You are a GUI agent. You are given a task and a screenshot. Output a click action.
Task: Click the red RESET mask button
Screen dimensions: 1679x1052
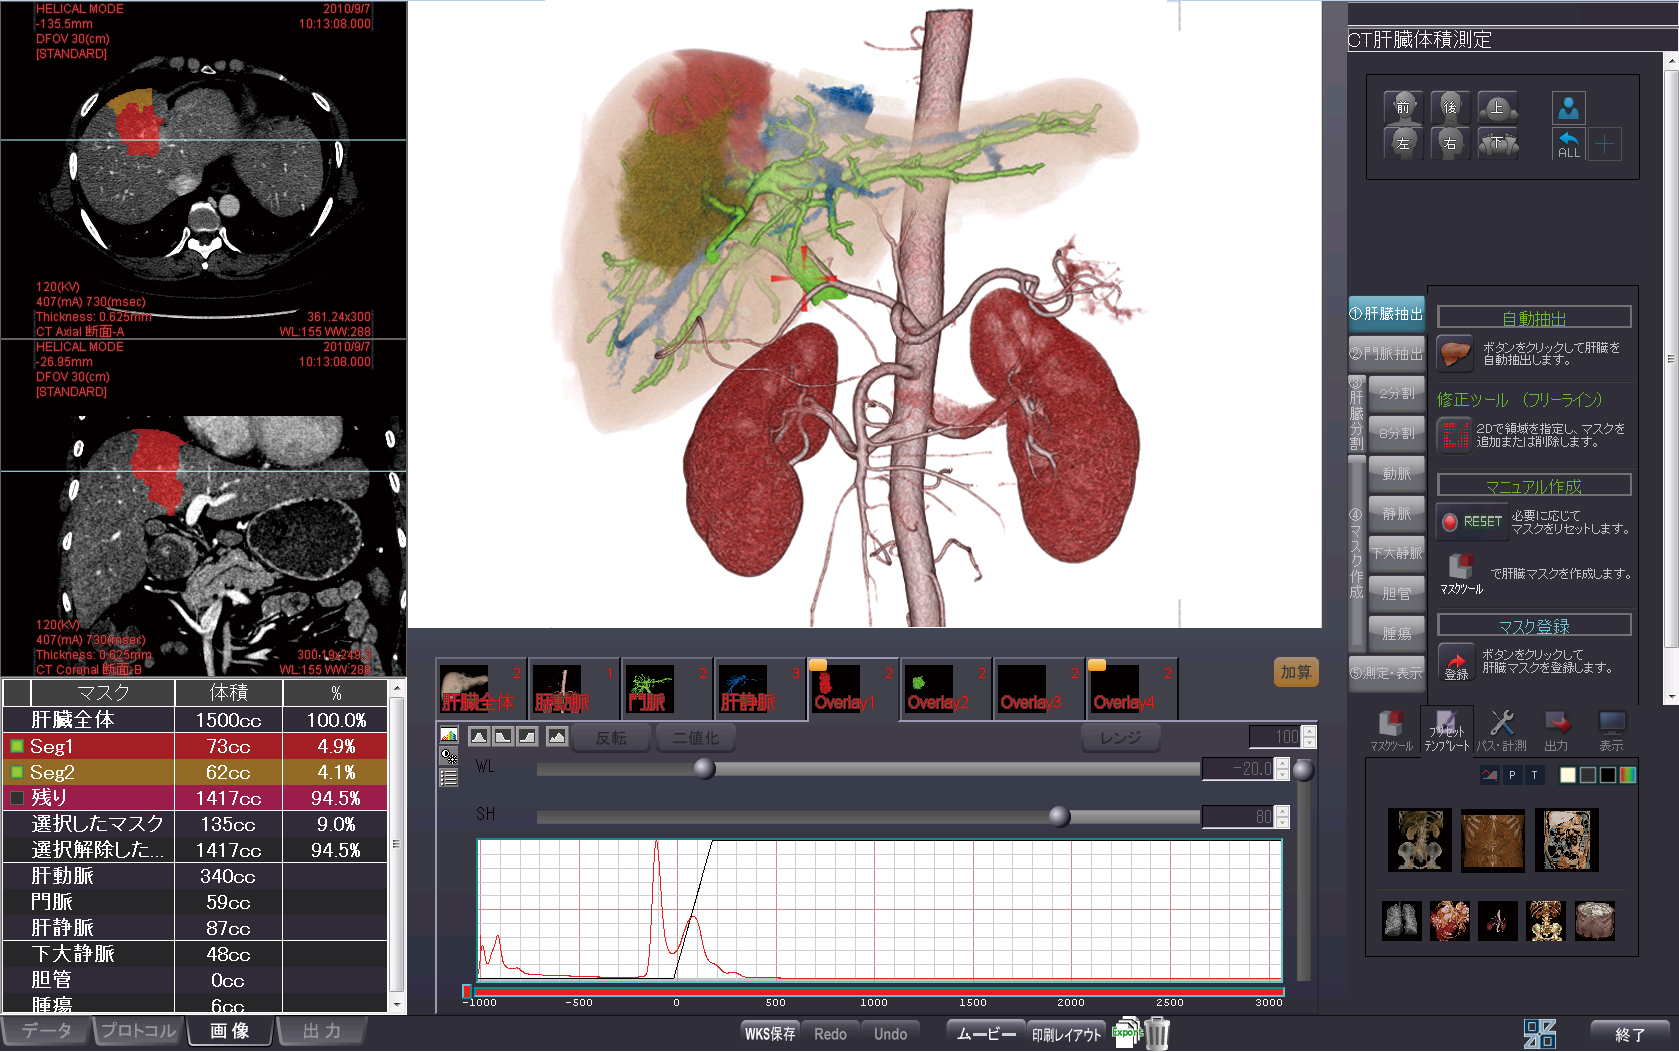1471,521
